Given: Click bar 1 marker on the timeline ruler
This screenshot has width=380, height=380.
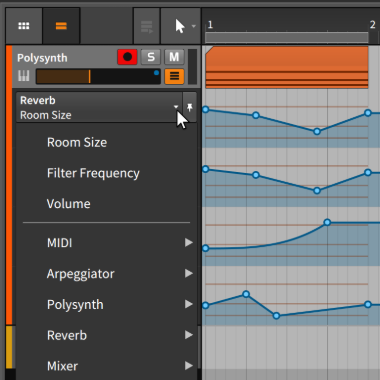Looking at the screenshot, I should (210, 25).
